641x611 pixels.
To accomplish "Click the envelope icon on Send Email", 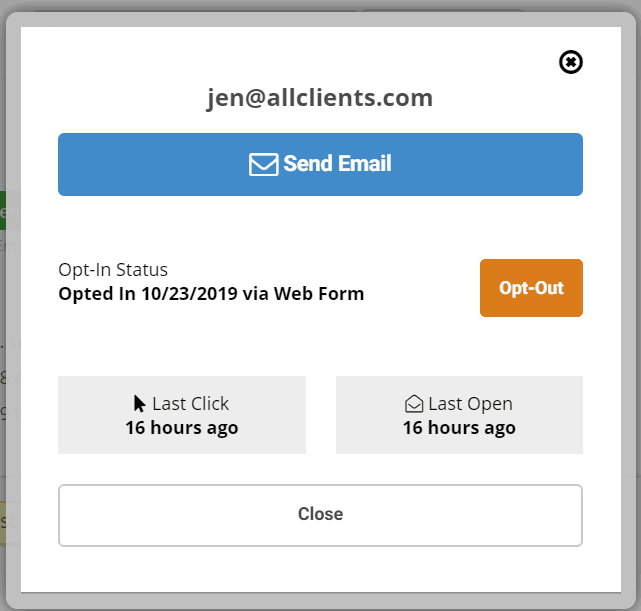I will pyautogui.click(x=264, y=164).
